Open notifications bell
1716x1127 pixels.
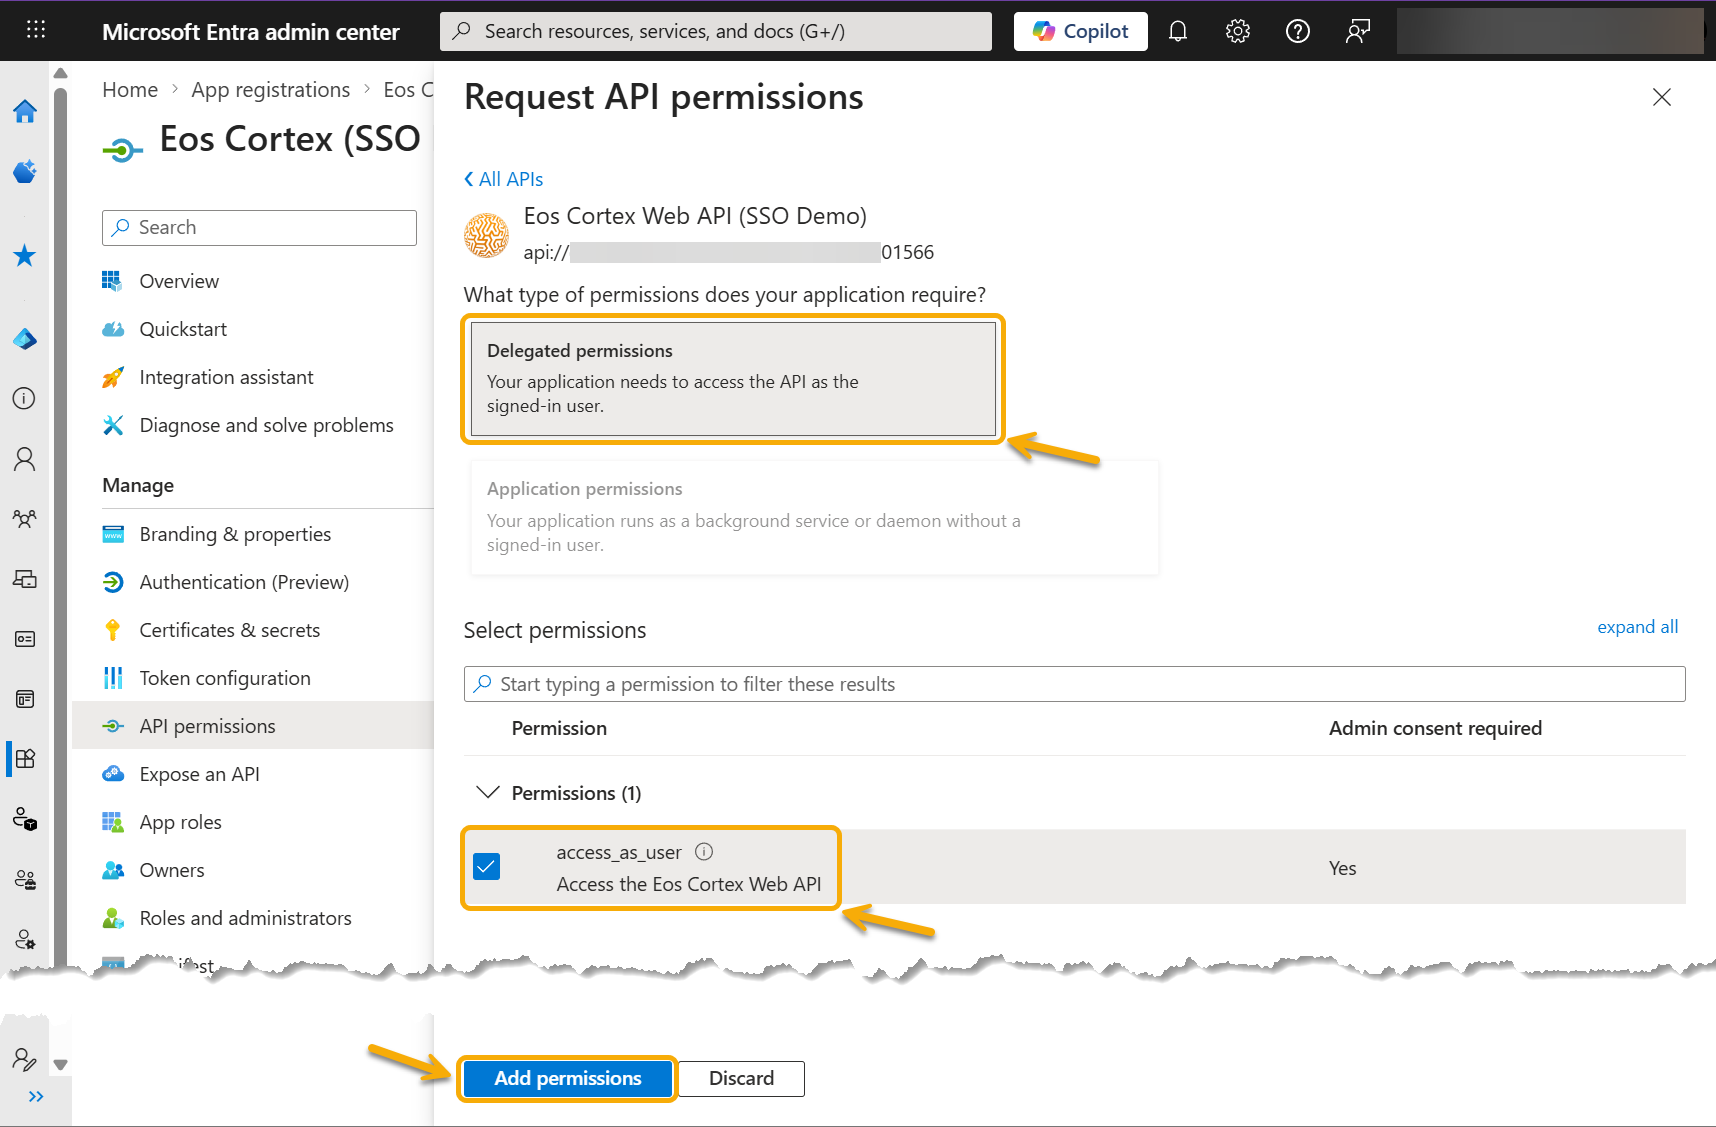[x=1178, y=32]
